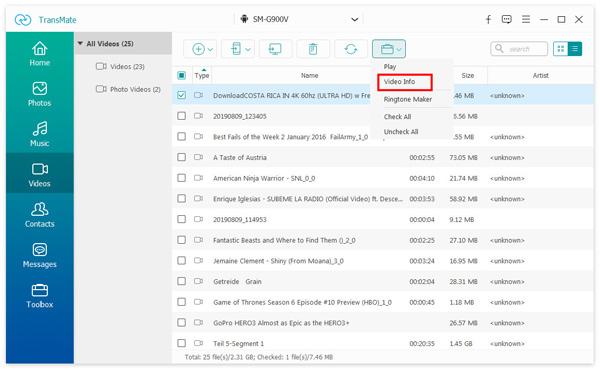Viewport: 600px width, 370px height.
Task: Select the Tail 5-Segment 1 video row
Action: coord(383,343)
